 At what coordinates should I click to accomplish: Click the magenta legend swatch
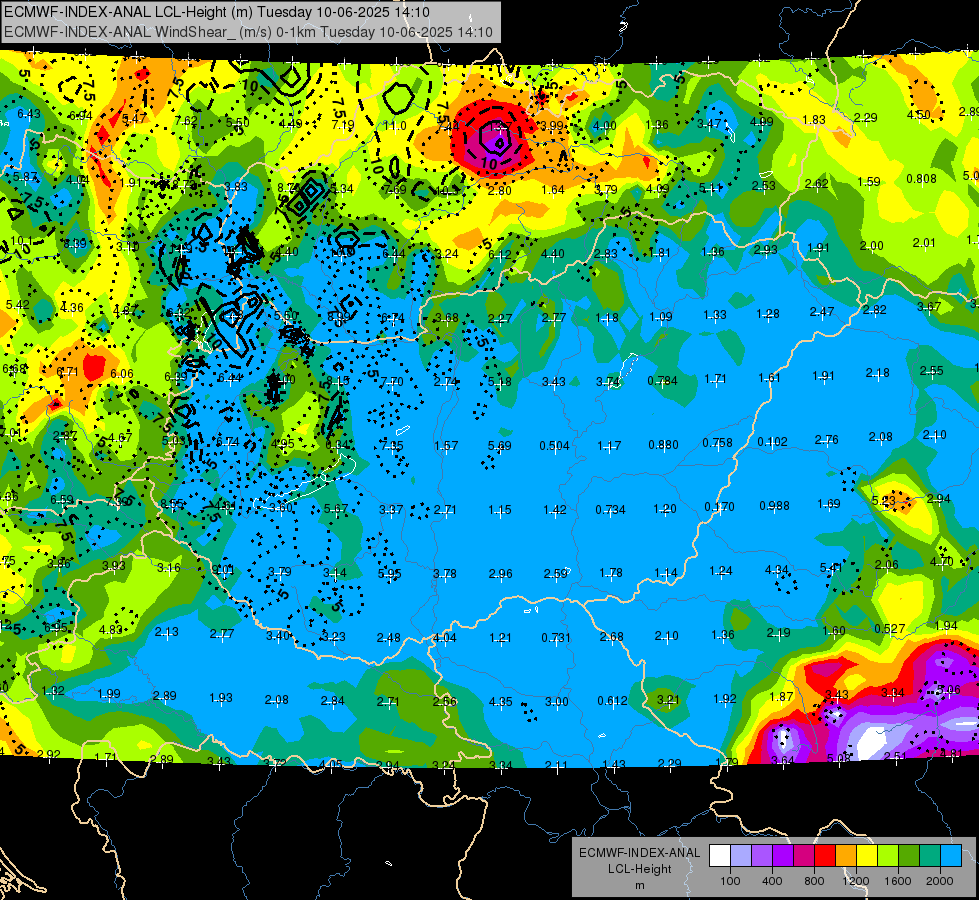point(804,855)
